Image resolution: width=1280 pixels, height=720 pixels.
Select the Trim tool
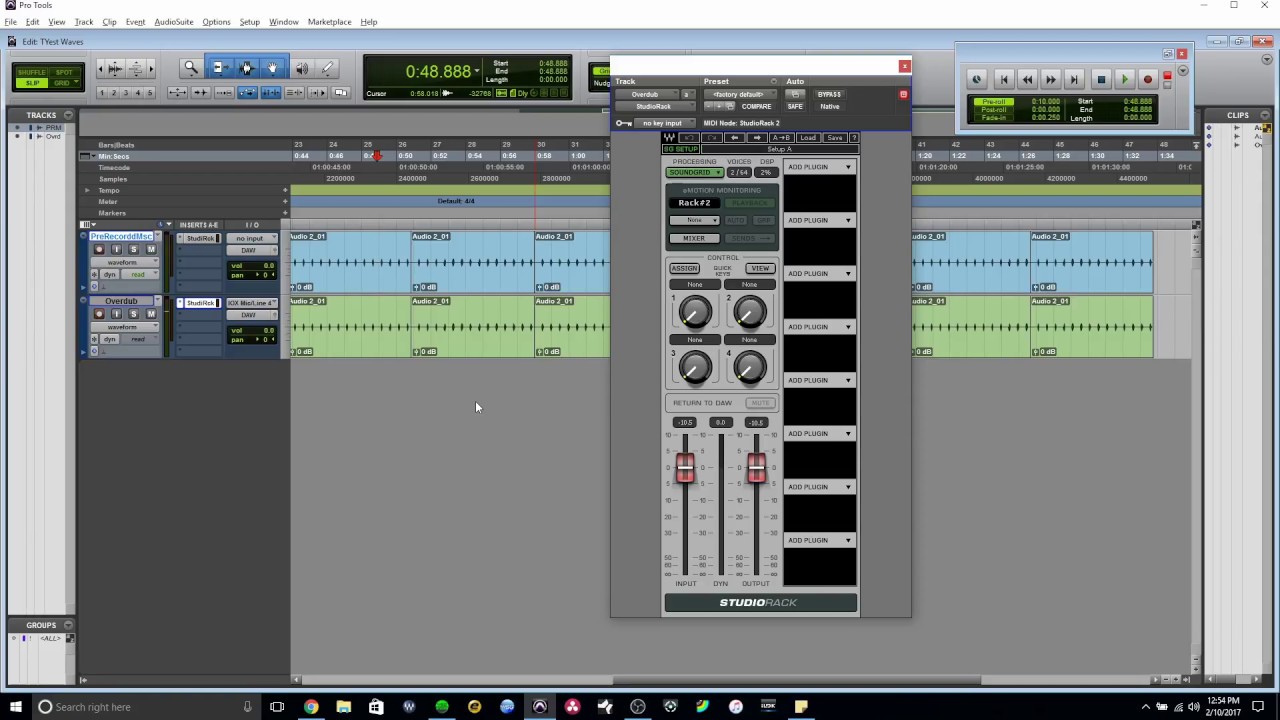pos(219,68)
